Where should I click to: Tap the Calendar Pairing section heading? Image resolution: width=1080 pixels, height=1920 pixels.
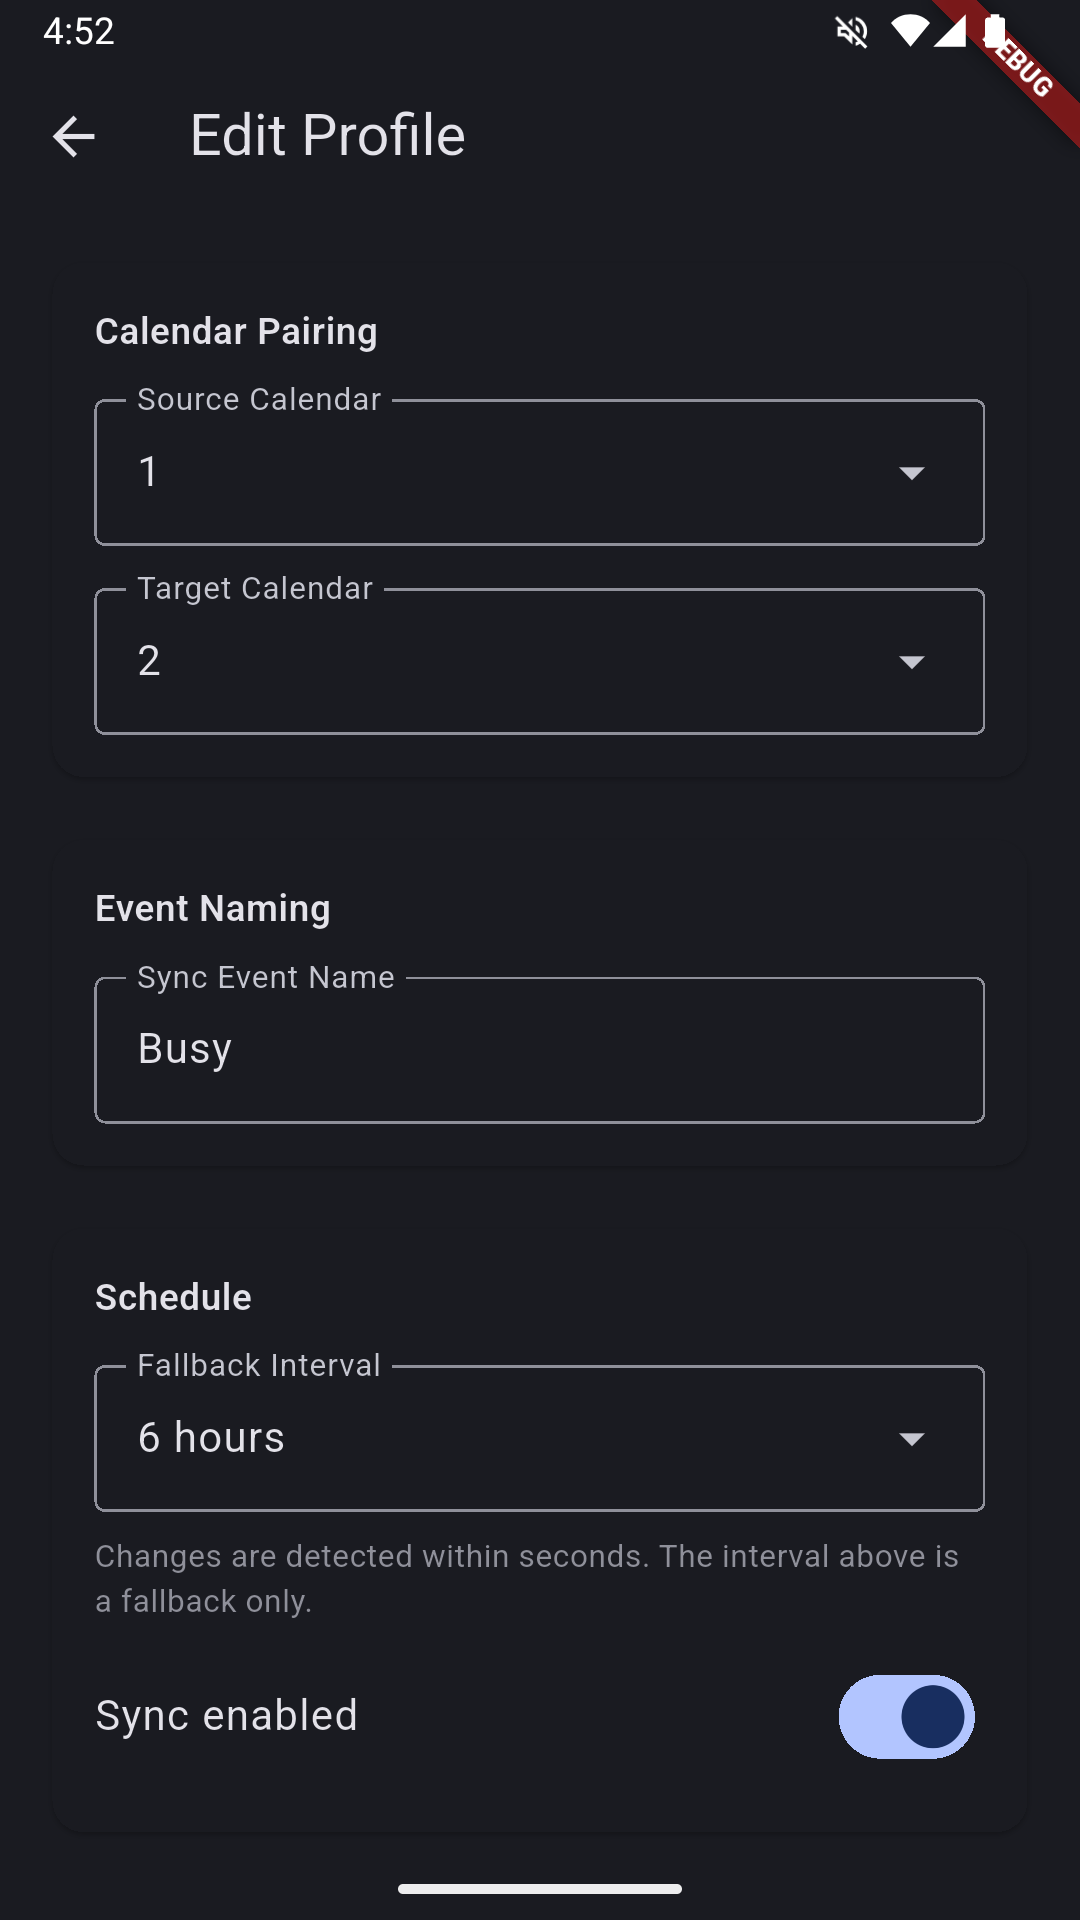[236, 331]
